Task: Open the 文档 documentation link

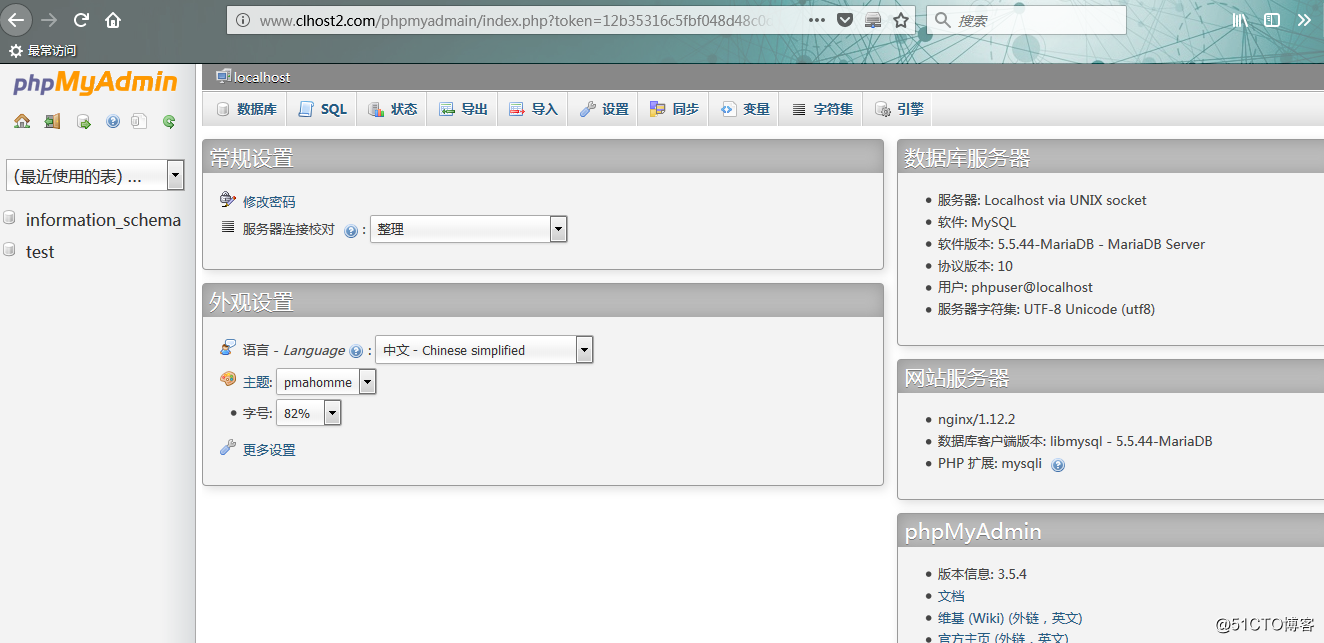Action: tap(951, 596)
